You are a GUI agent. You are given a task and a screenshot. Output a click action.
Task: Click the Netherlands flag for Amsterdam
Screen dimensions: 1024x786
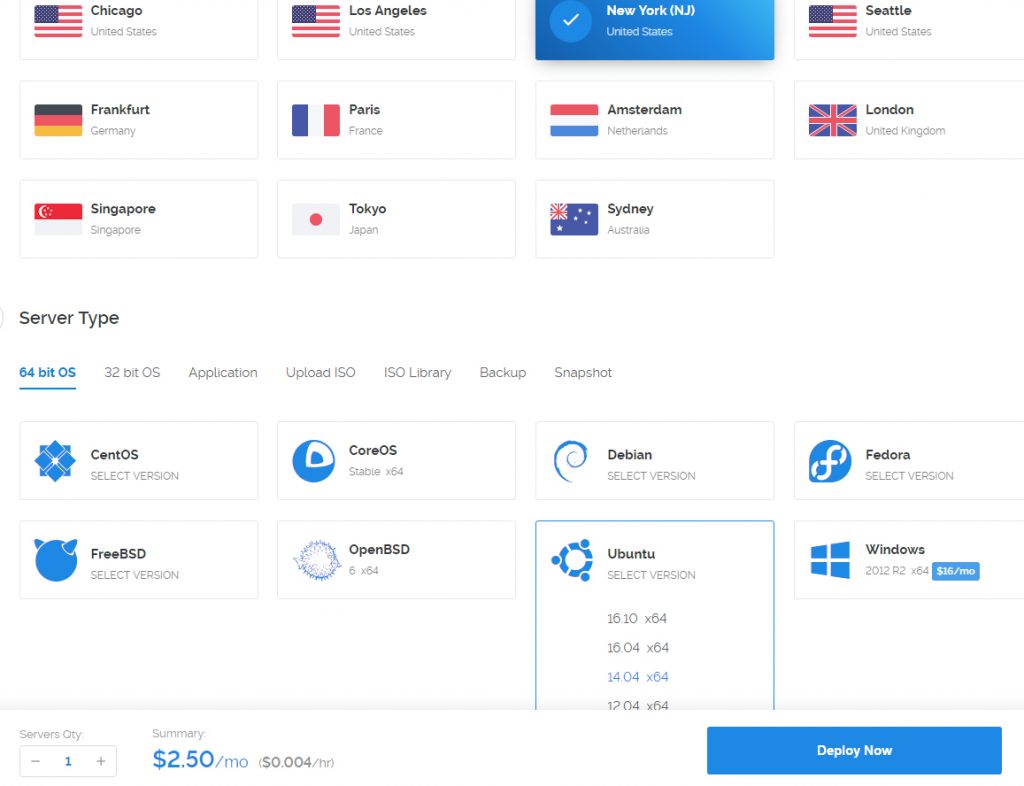pos(574,120)
